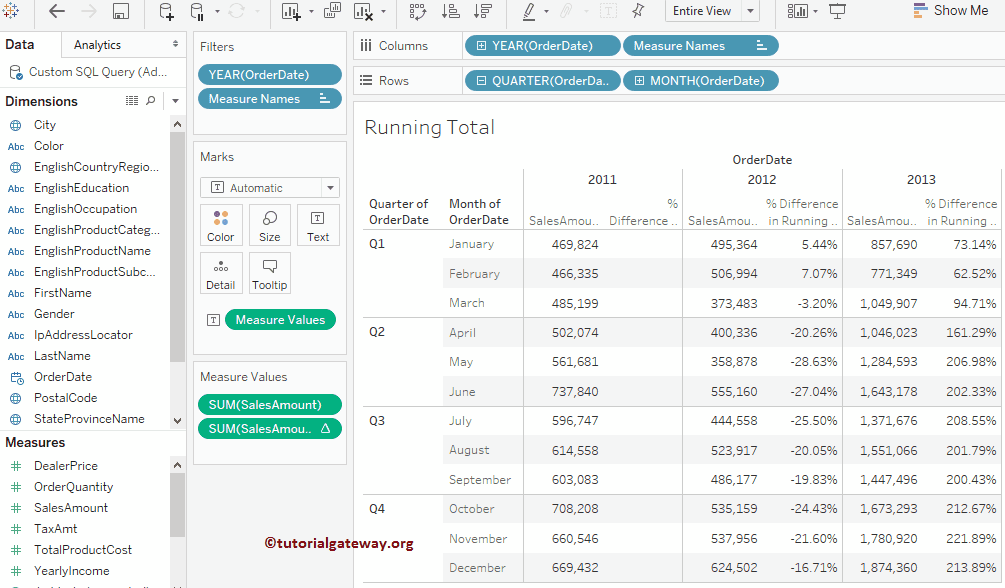Click the Swap rows and columns icon

click(418, 12)
